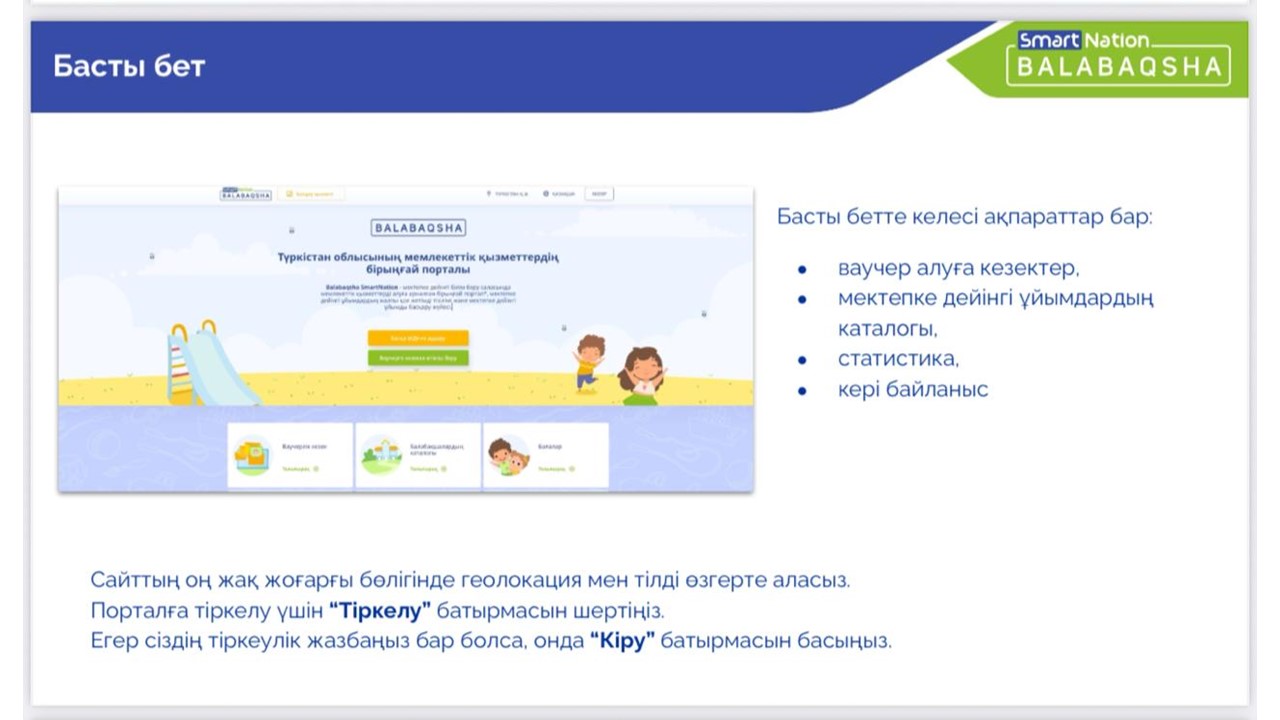Click the children card icon

[509, 456]
